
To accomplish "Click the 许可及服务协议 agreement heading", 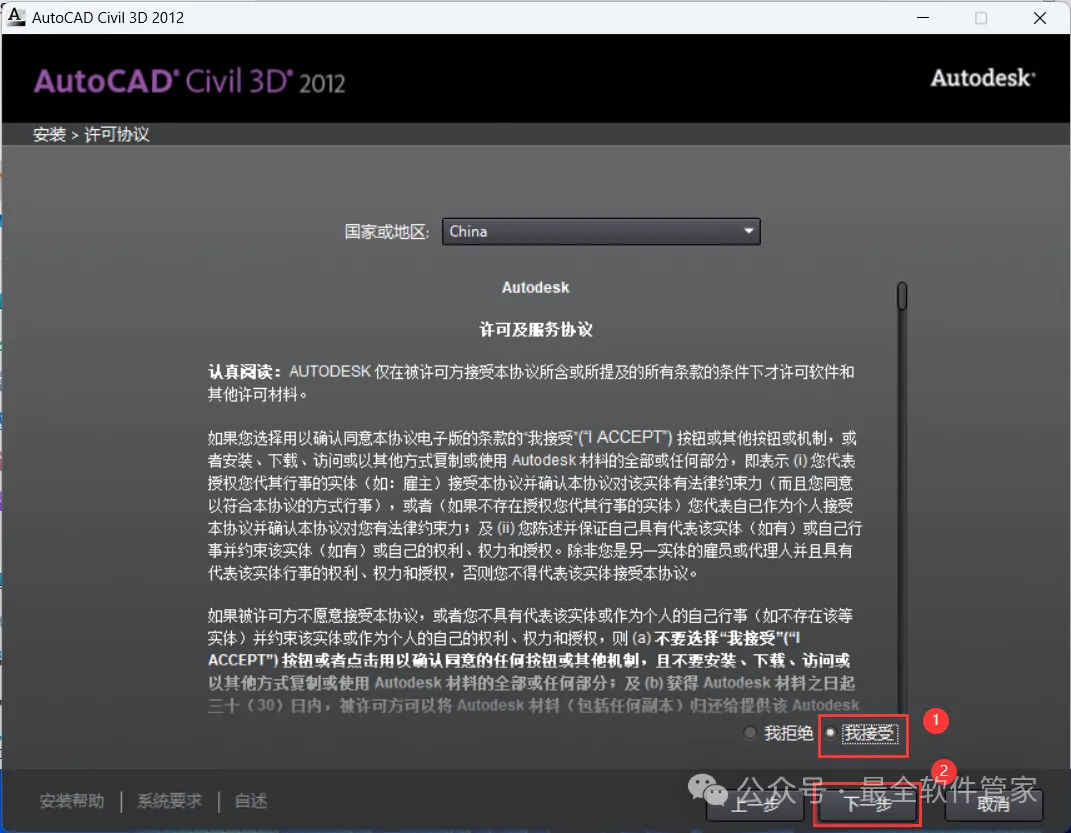I will coord(536,330).
